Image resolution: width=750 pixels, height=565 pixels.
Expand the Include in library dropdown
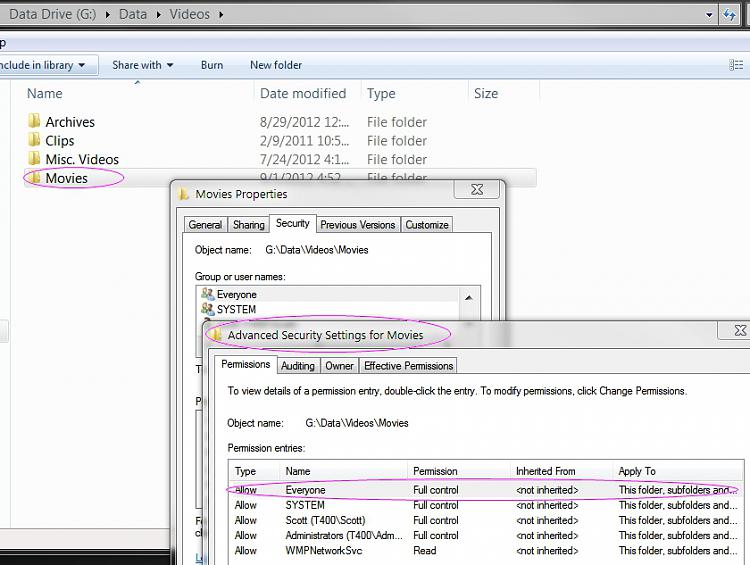81,65
